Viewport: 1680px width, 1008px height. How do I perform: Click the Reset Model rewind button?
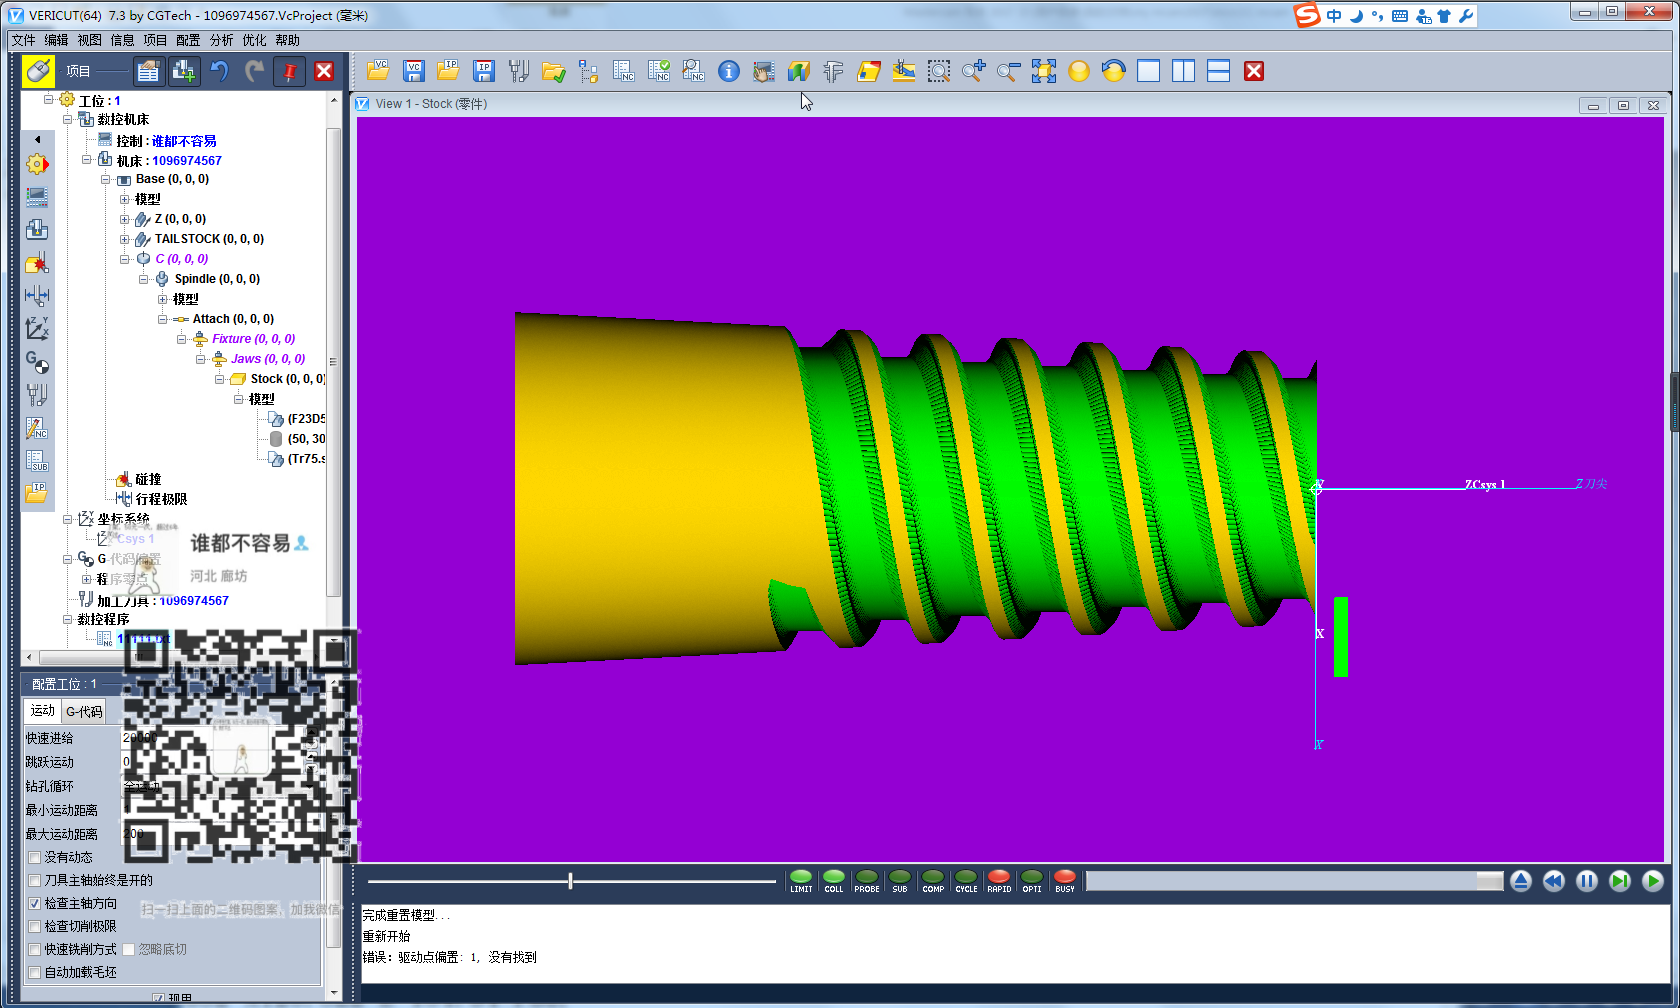coord(1553,881)
